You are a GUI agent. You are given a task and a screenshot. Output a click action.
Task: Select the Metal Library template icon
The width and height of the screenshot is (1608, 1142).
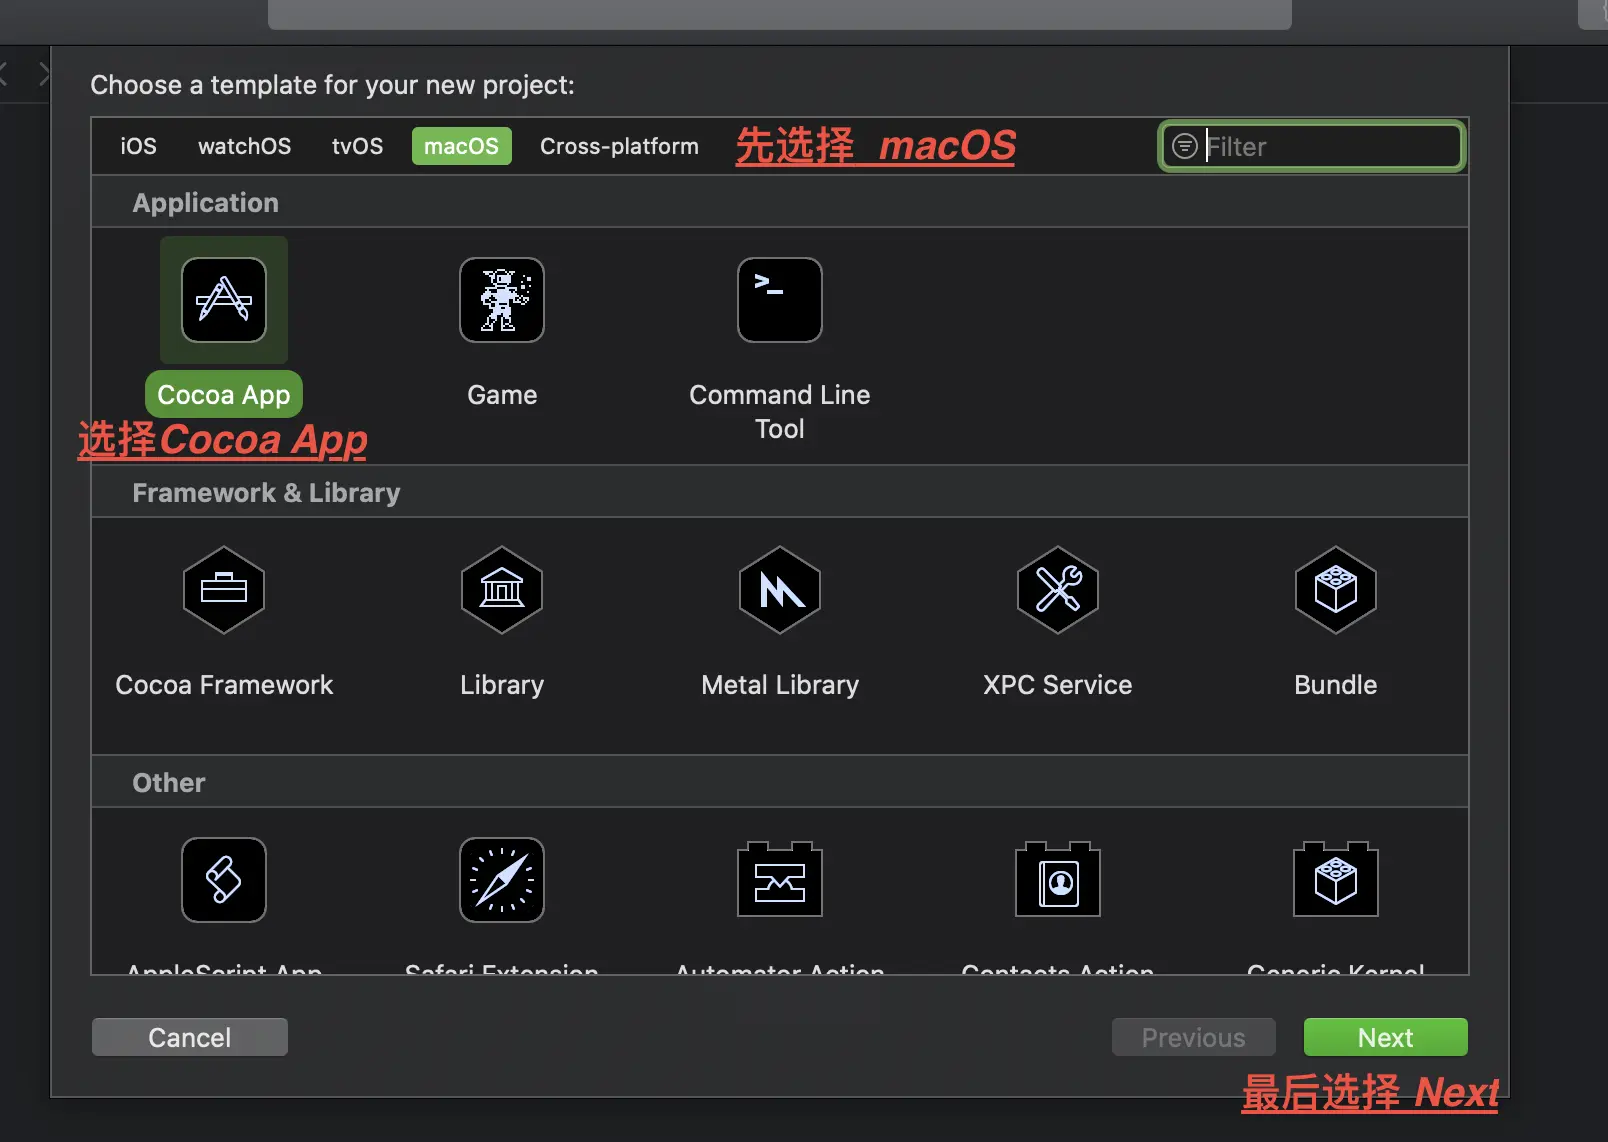[780, 590]
